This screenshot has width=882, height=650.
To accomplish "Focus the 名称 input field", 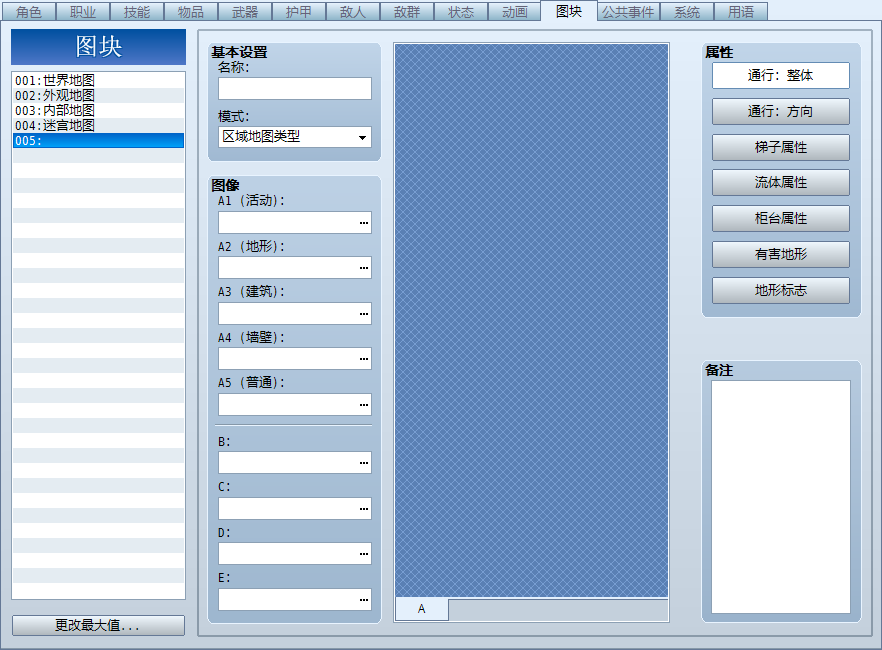I will tap(295, 89).
